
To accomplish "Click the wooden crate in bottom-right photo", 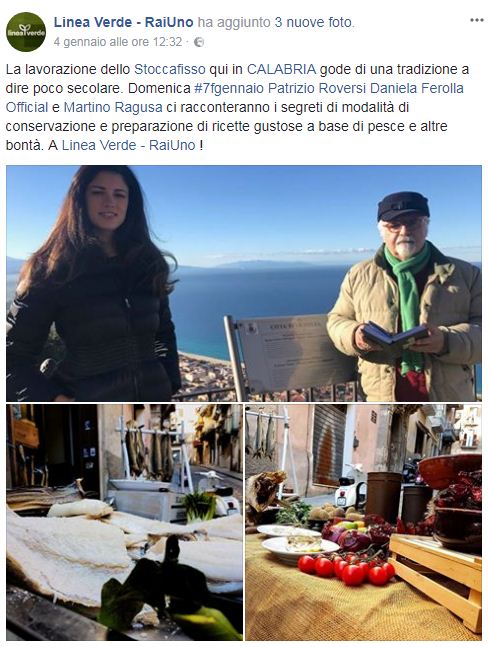I will pos(436,581).
